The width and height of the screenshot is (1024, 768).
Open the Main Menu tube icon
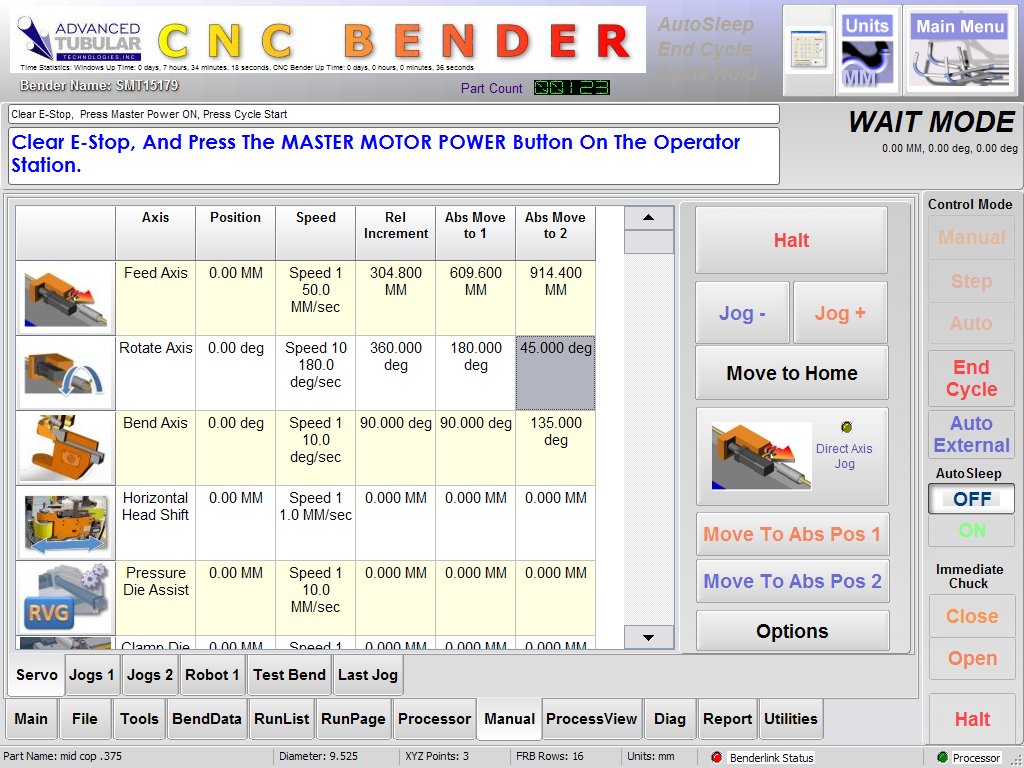point(959,50)
